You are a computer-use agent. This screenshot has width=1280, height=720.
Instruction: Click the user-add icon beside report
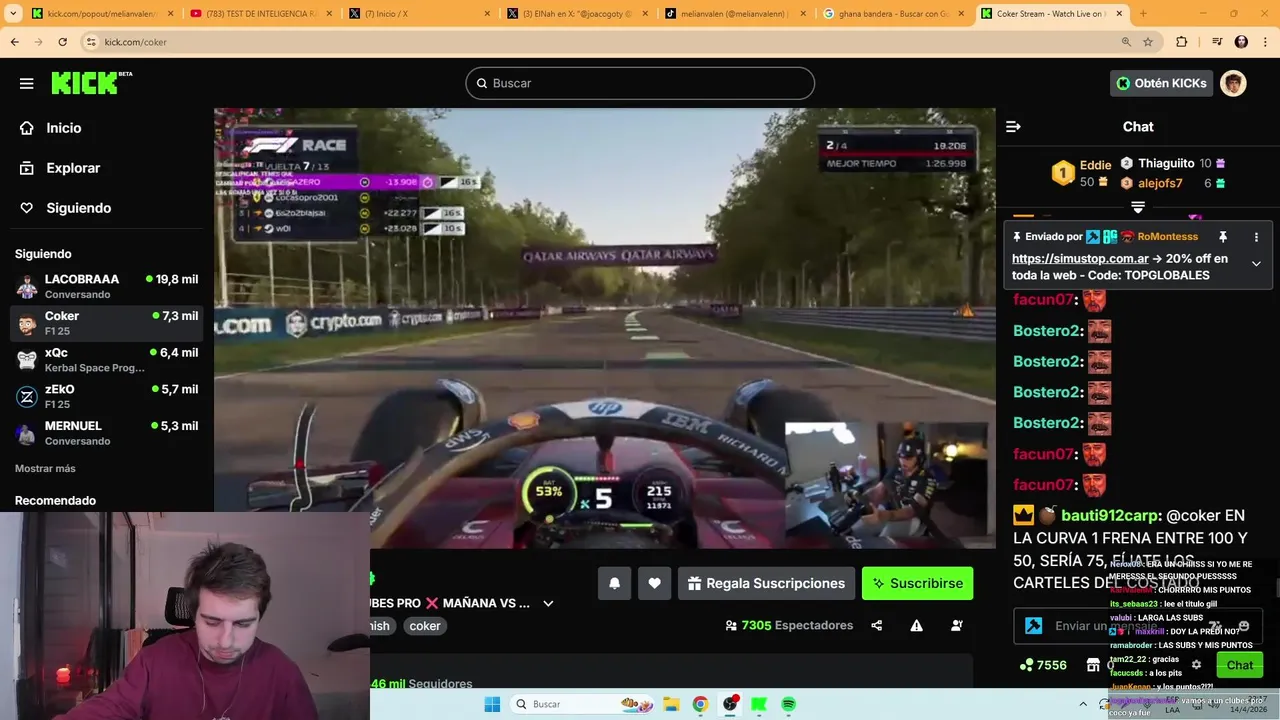tap(957, 625)
